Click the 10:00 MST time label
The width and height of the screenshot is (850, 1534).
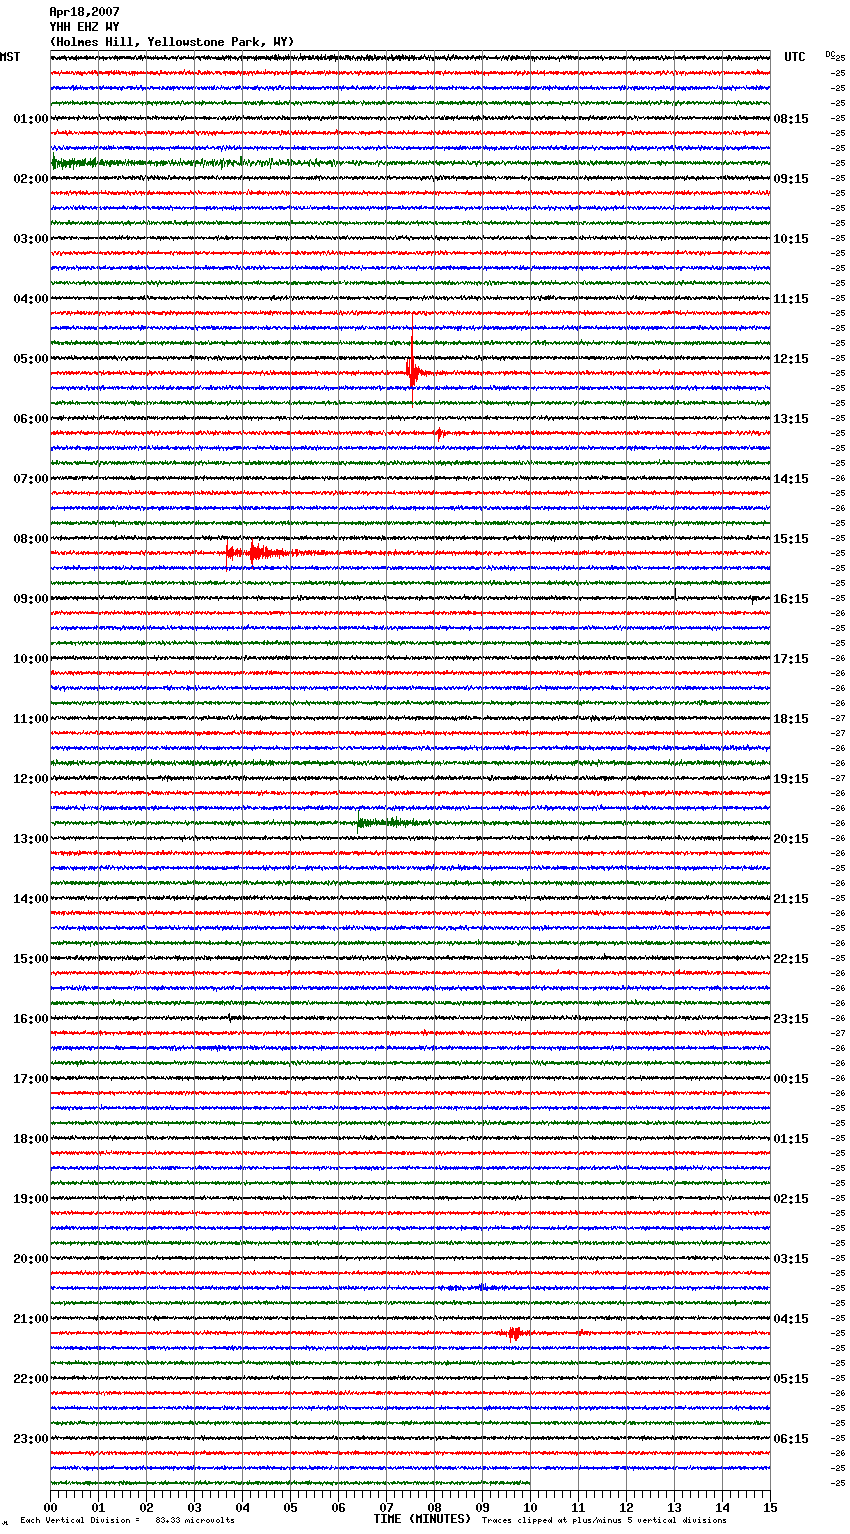pyautogui.click(x=31, y=659)
